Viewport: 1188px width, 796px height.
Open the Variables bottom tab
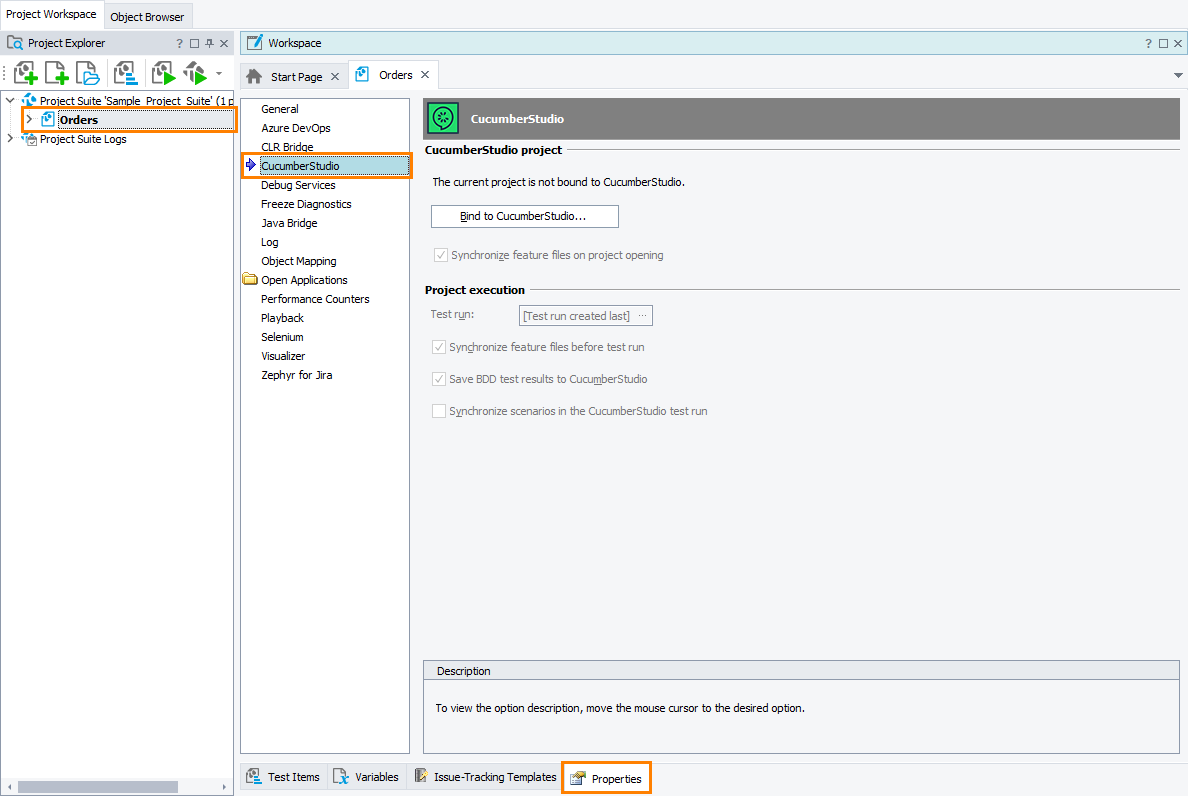(x=367, y=777)
